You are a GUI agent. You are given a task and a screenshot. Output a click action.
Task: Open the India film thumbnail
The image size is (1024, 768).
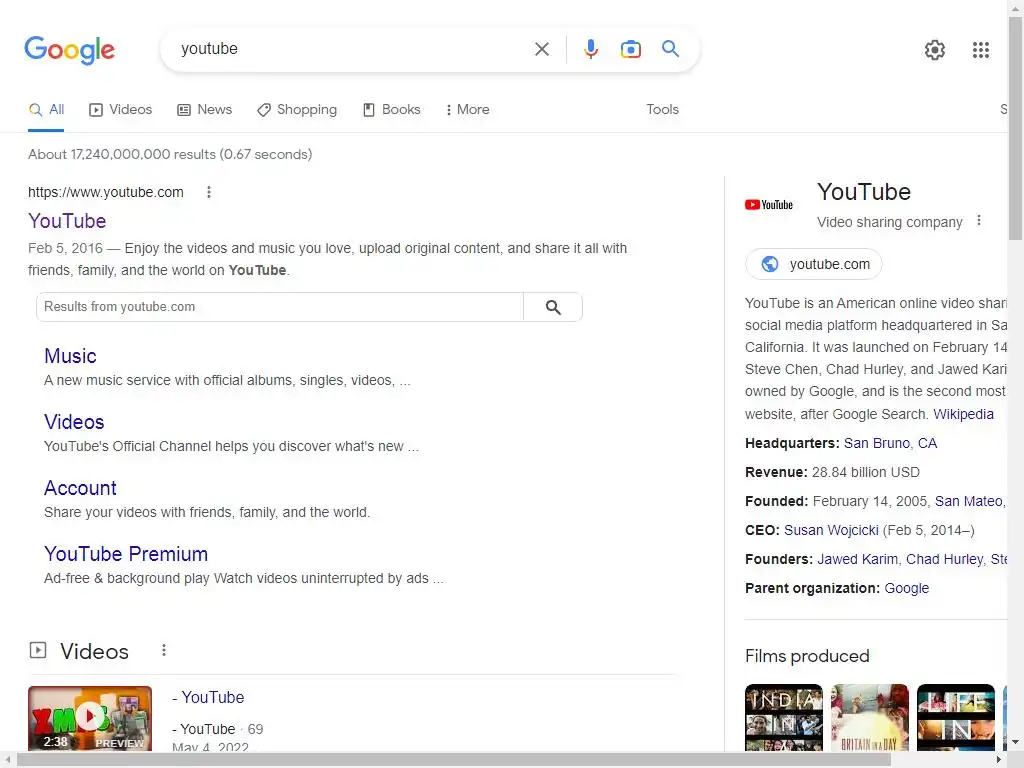click(784, 717)
